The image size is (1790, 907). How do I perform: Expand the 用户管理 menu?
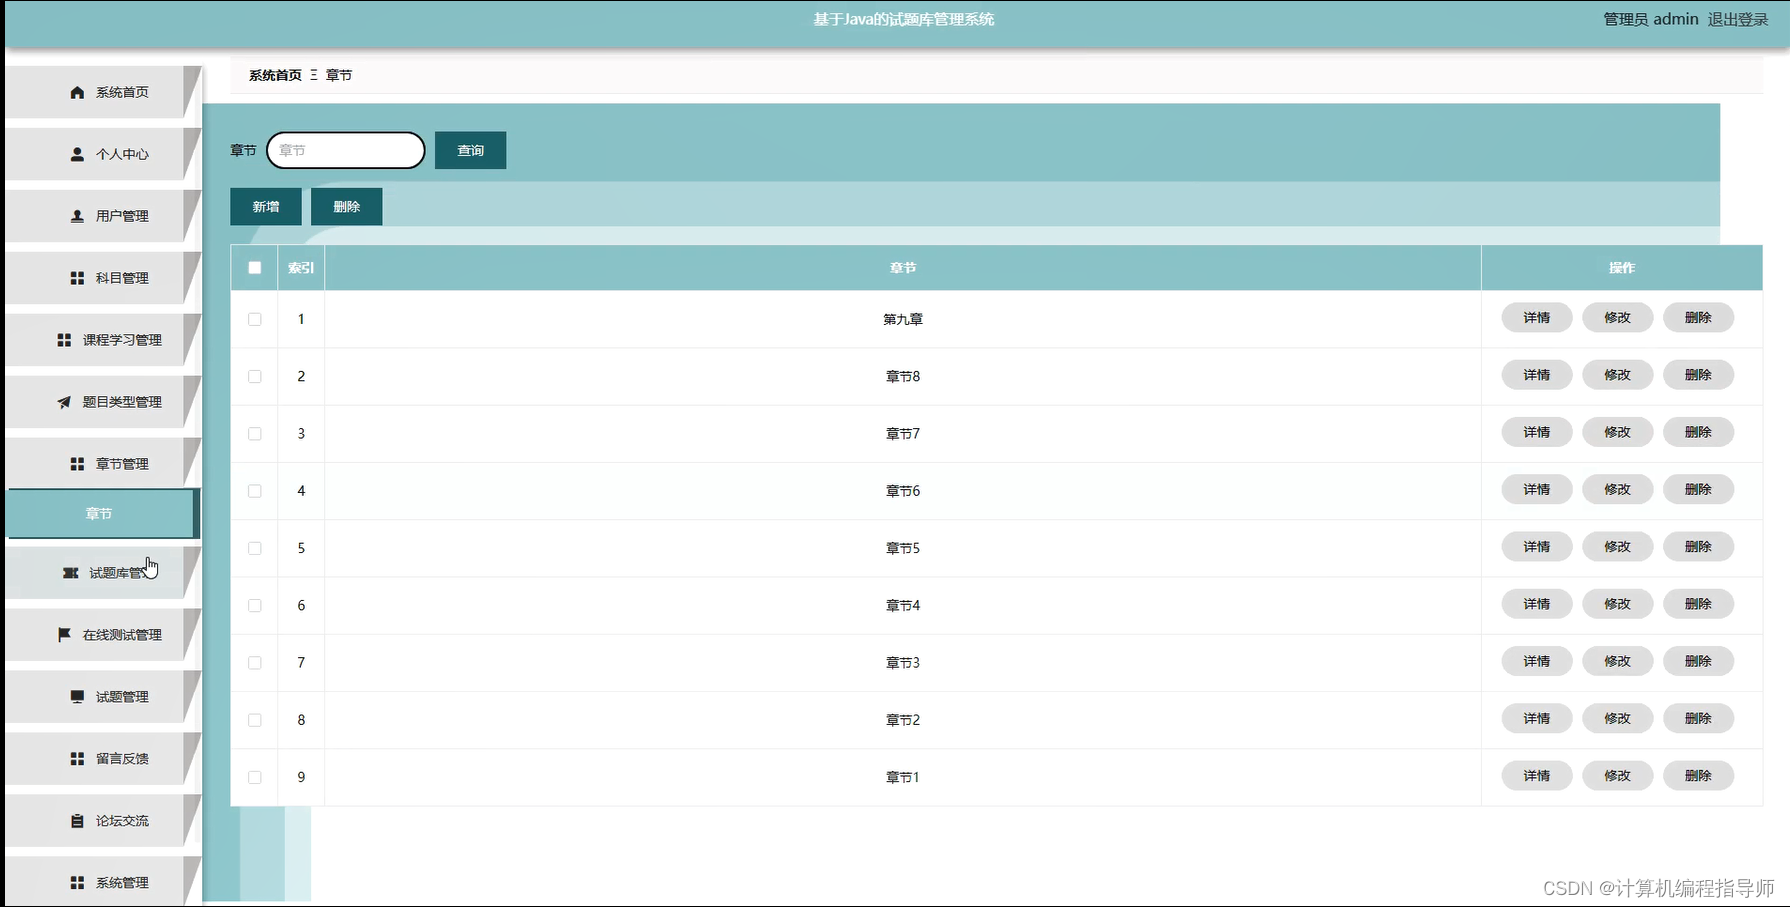(x=103, y=216)
